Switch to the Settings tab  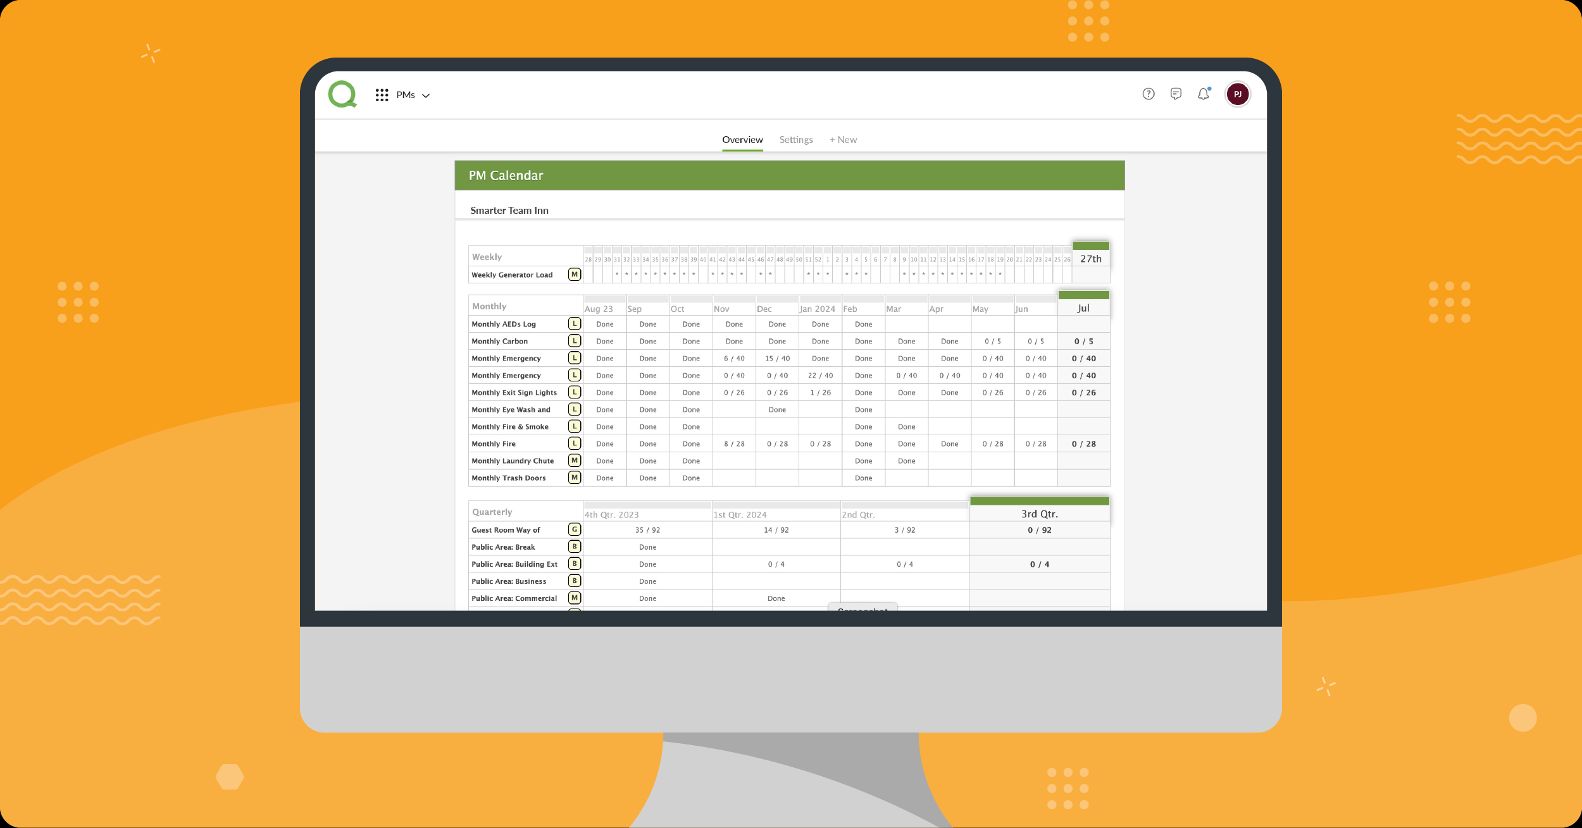796,140
